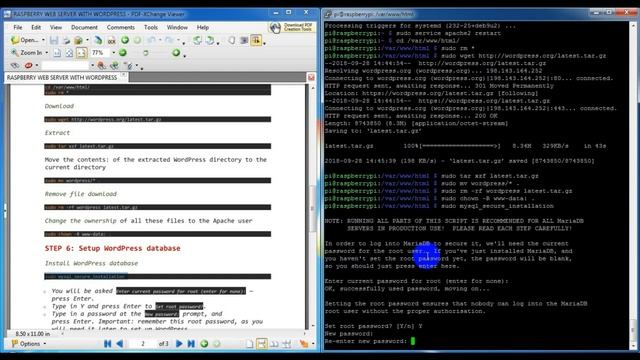Image resolution: width=640 pixels, height=360 pixels.
Task: Expand the Open button dropdown arrow
Action: [x=43, y=40]
